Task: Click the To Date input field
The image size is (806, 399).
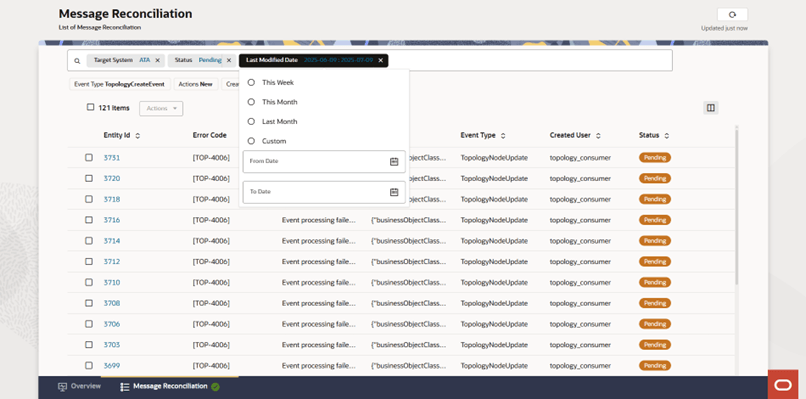Action: point(324,192)
